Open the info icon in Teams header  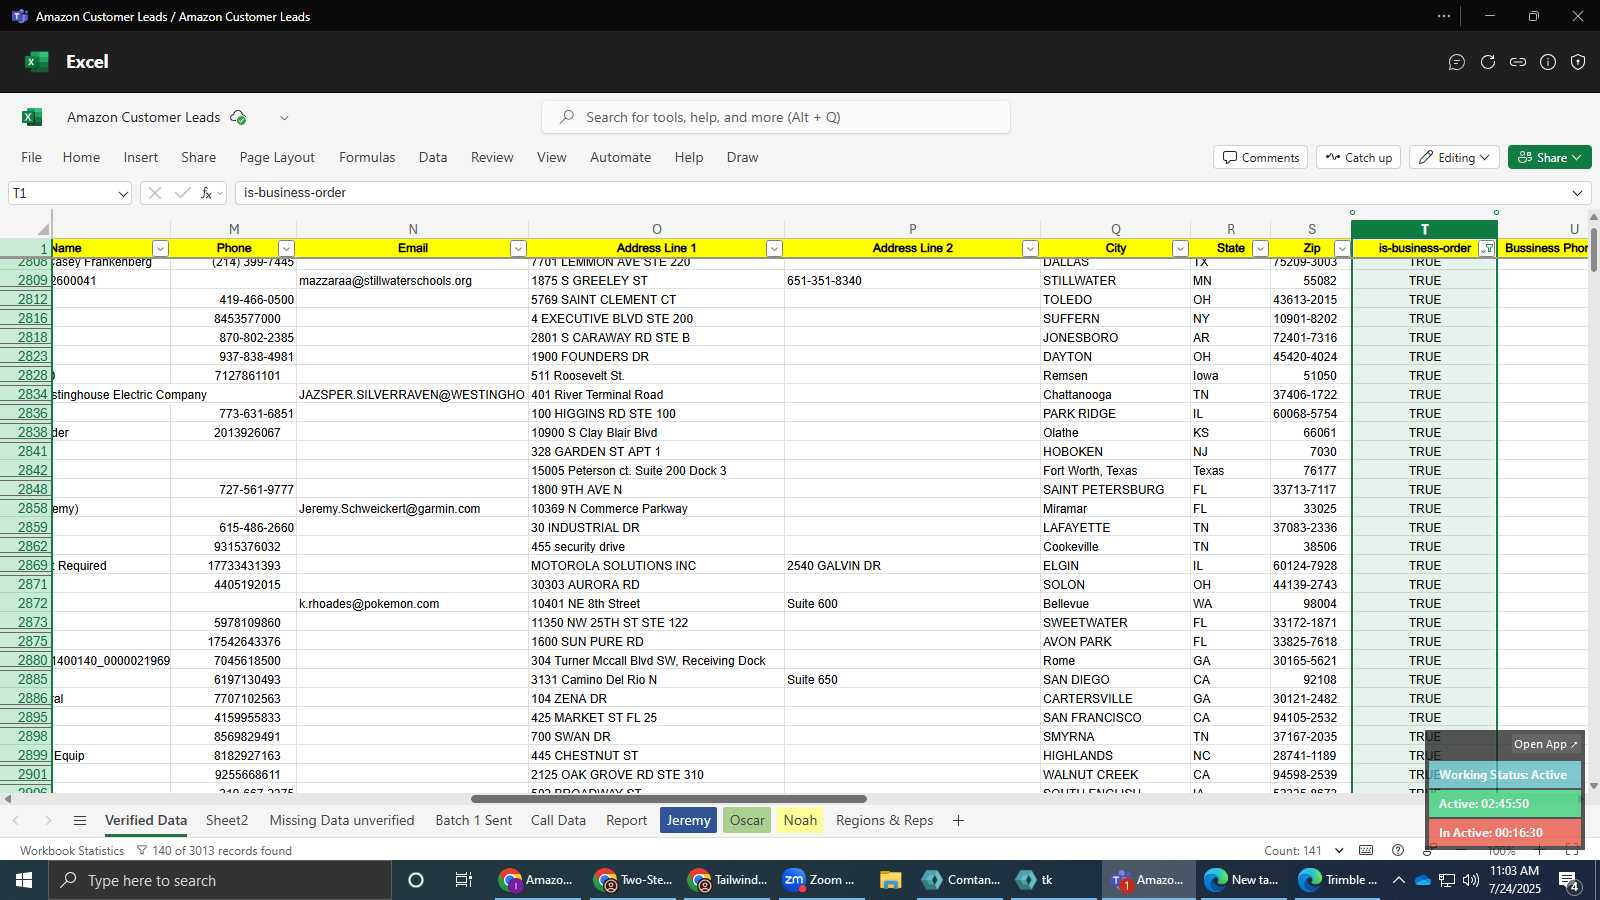1548,62
